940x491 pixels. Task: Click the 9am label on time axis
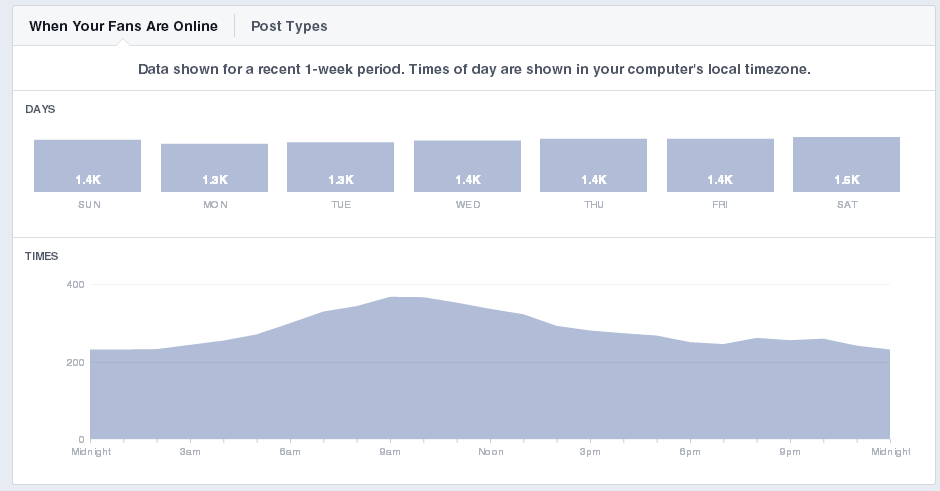pyautogui.click(x=390, y=452)
